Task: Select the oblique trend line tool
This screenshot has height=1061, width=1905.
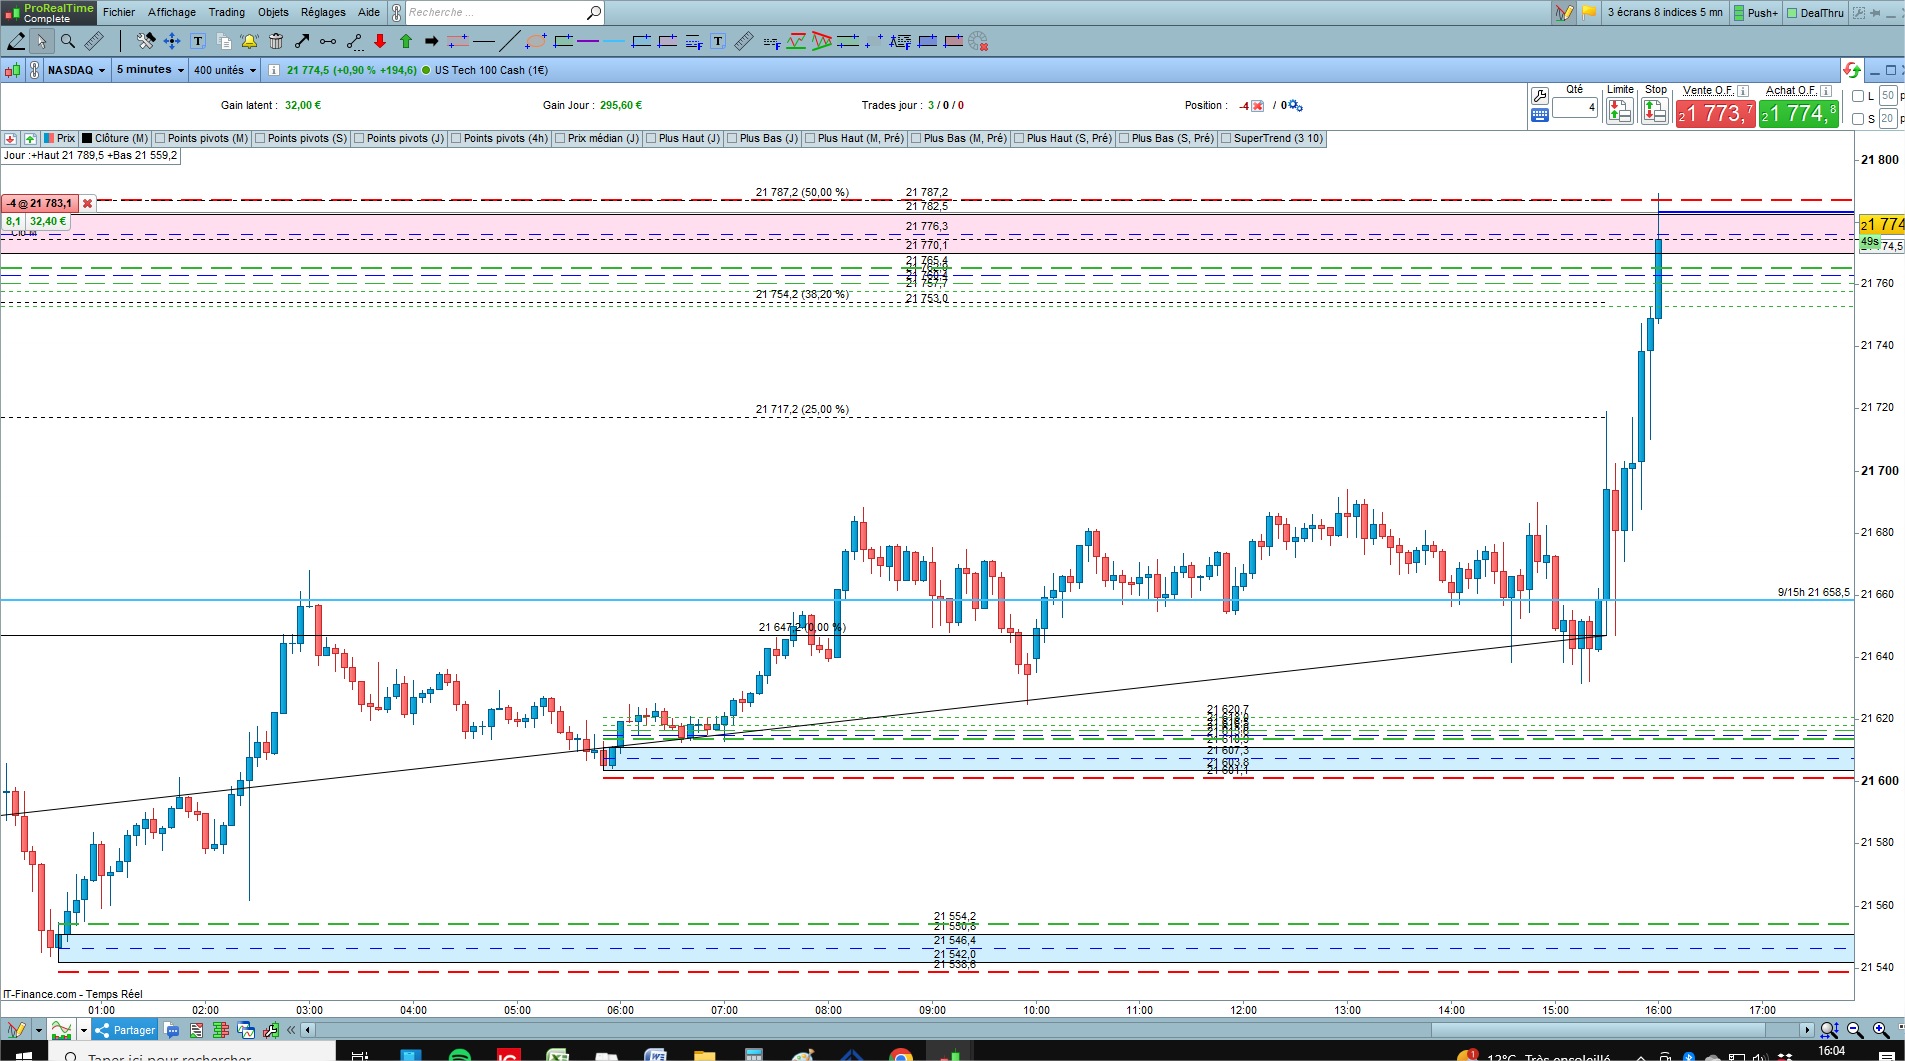Action: 509,41
